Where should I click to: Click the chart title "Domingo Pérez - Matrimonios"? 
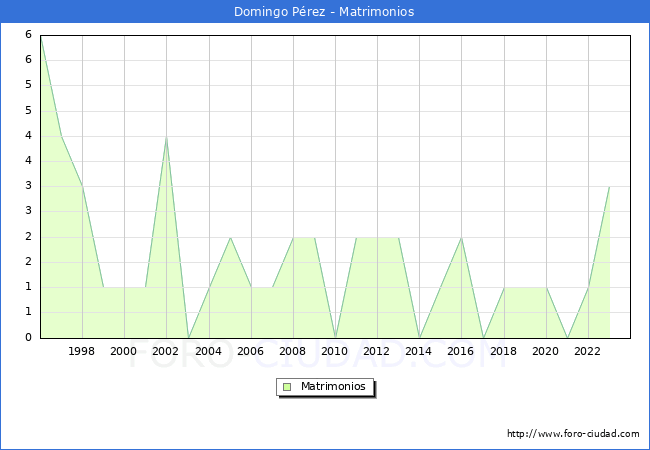pos(324,12)
